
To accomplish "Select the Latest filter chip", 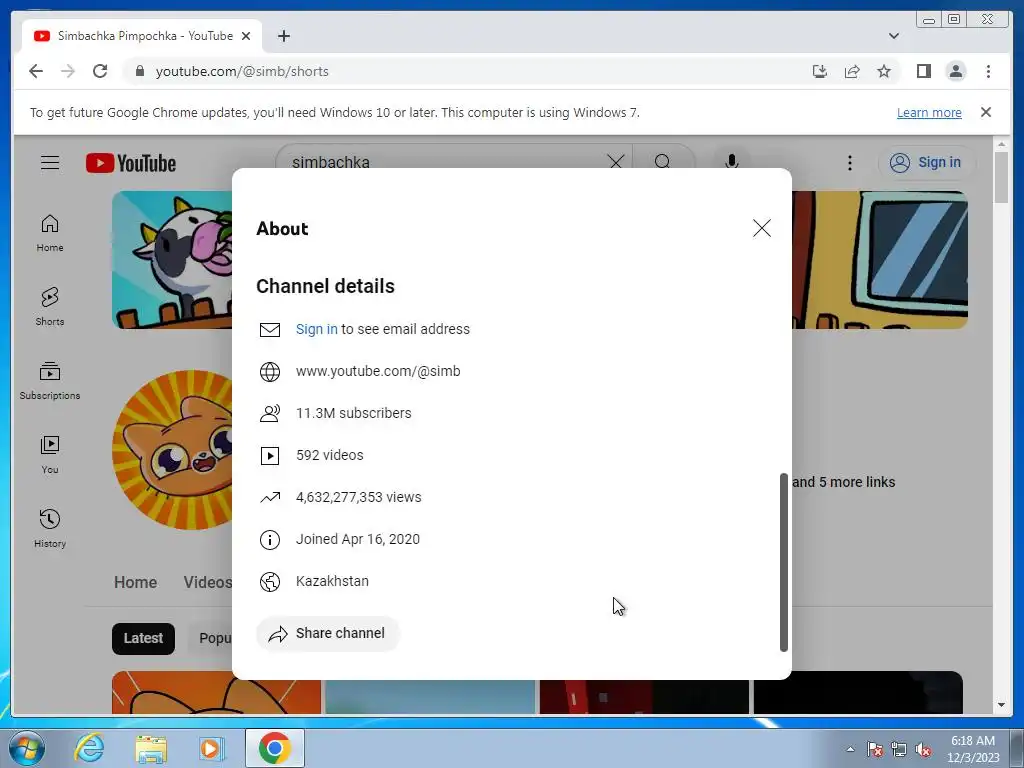I will [x=143, y=639].
